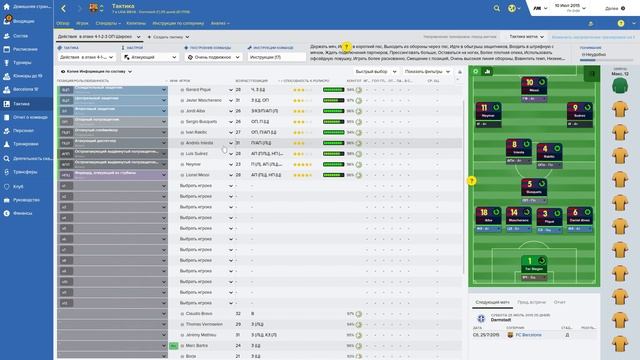Switch to the Overview (Обзор) tab
This screenshot has width=640, height=360.
click(x=62, y=24)
